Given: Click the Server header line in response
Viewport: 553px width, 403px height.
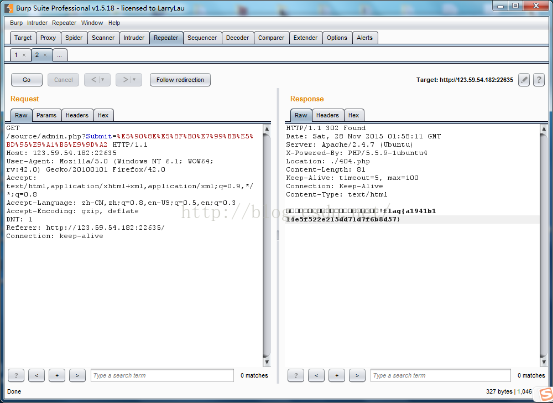Looking at the screenshot, I should pos(350,145).
